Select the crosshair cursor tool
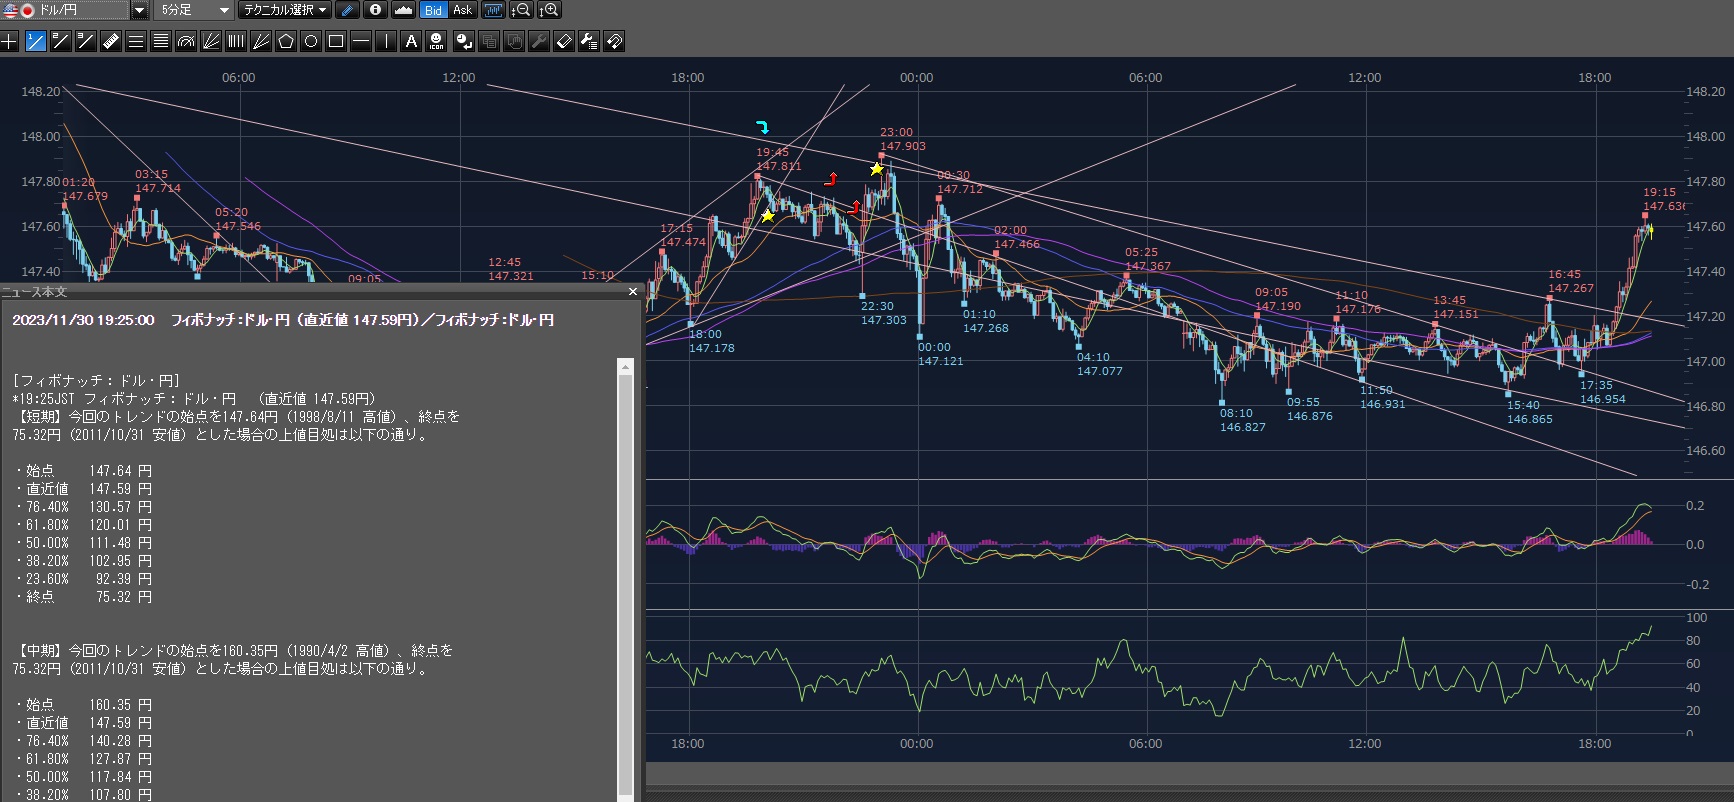Screen dimensions: 1734x802 tap(10, 41)
